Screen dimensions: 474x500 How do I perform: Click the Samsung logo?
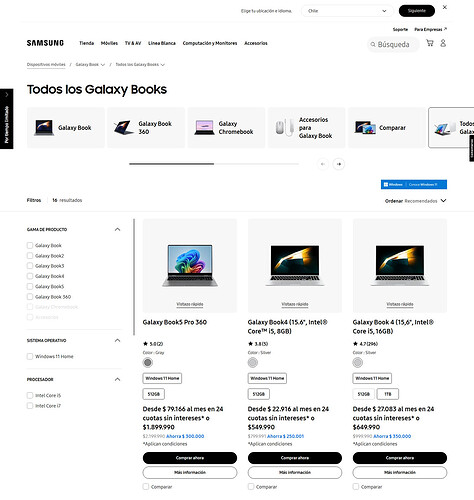coord(45,43)
